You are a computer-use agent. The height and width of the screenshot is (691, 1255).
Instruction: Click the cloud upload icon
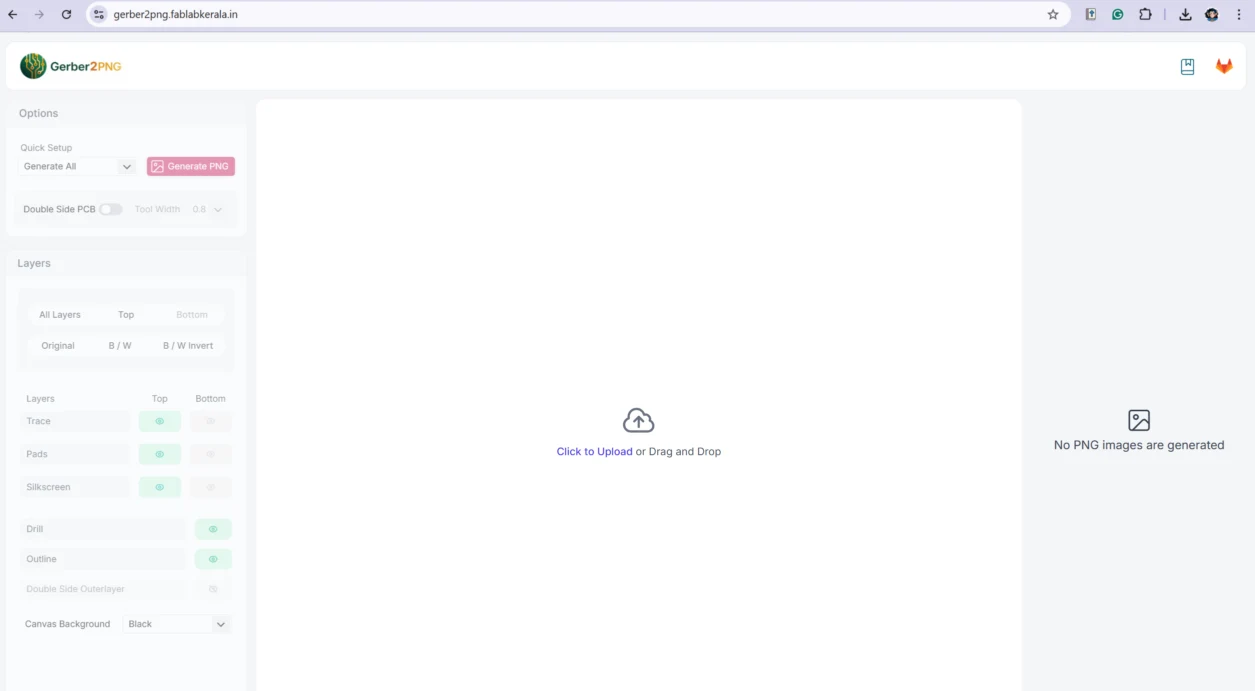pos(638,419)
